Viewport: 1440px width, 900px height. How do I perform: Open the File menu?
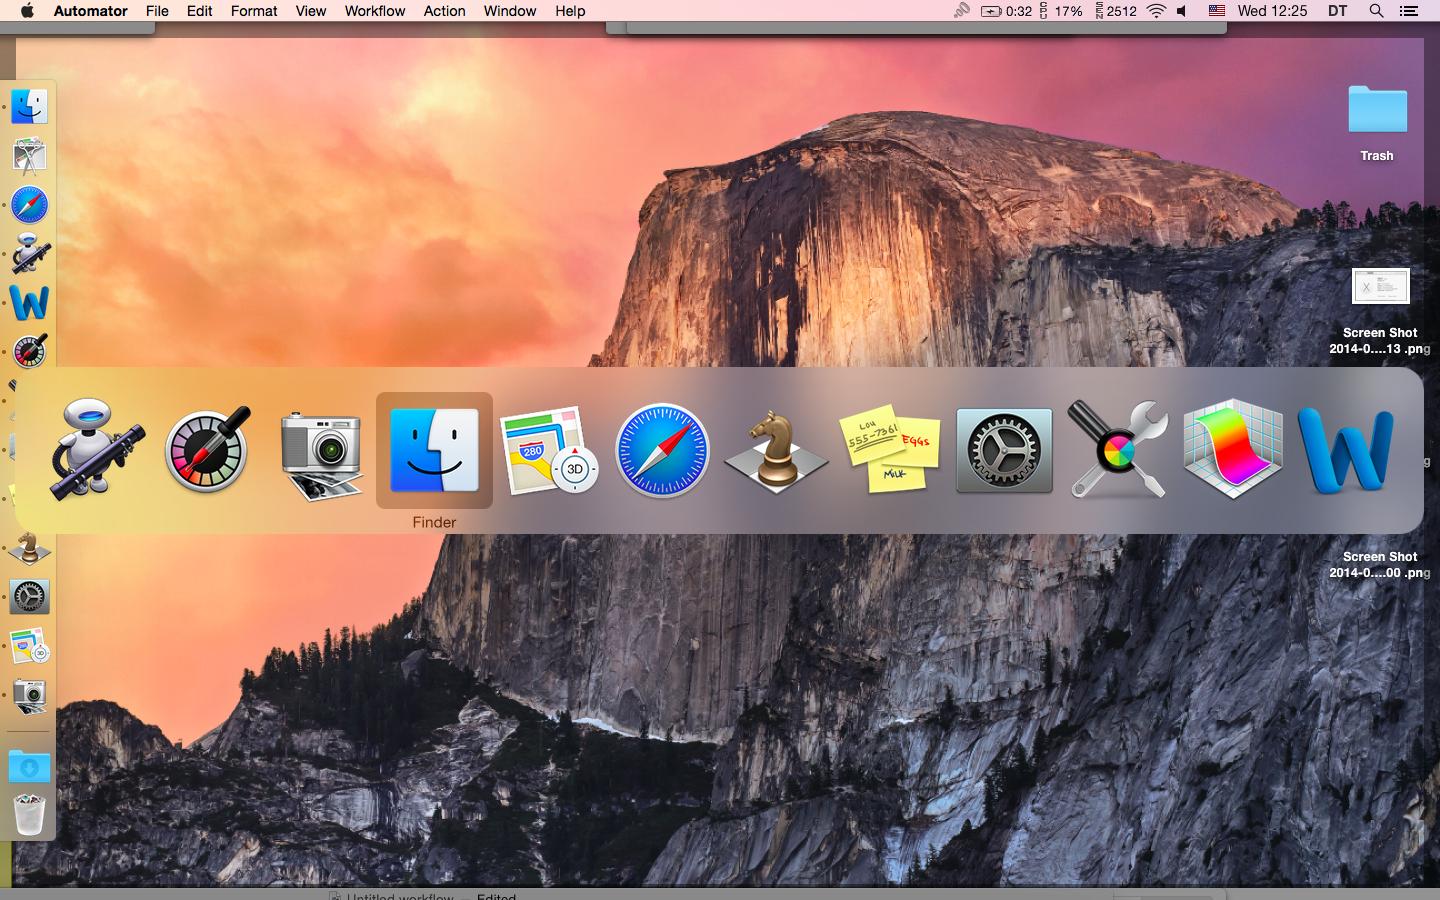click(x=157, y=11)
